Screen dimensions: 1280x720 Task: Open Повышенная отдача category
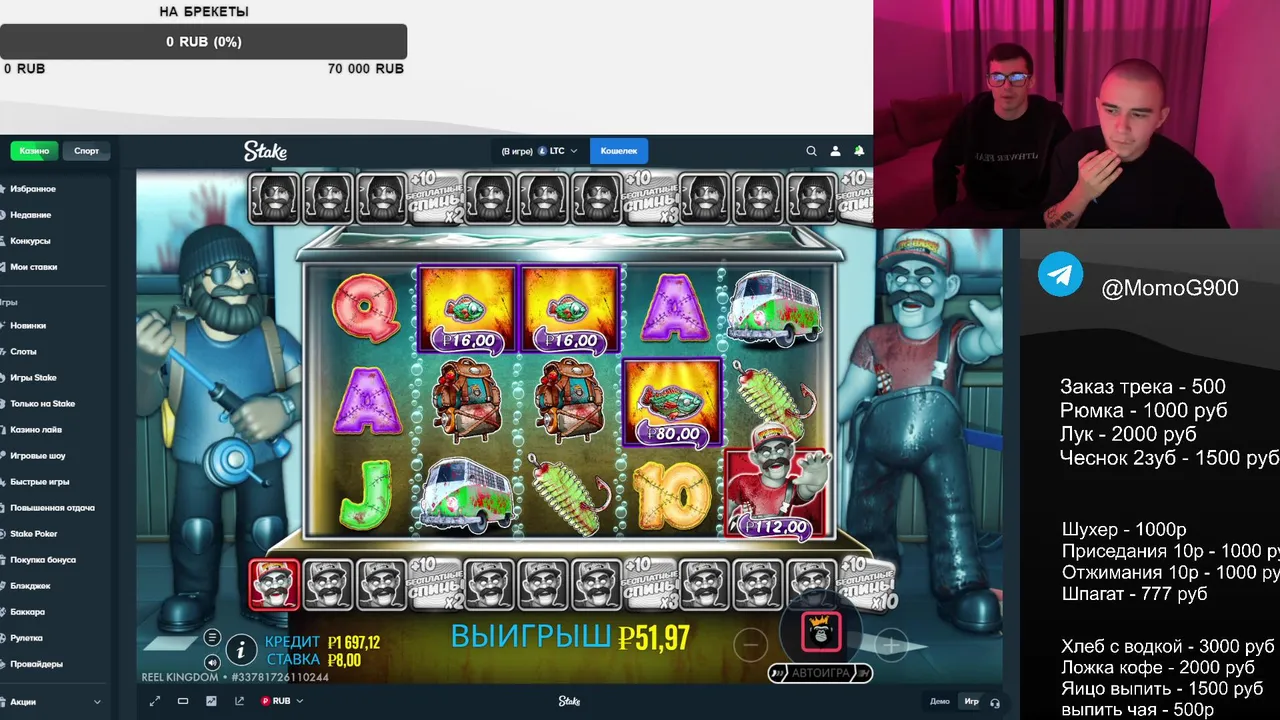[52, 508]
